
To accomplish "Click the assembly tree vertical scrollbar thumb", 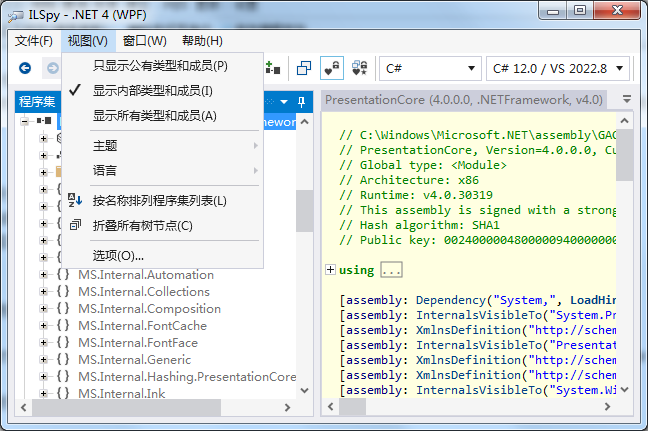I will coord(304,210).
